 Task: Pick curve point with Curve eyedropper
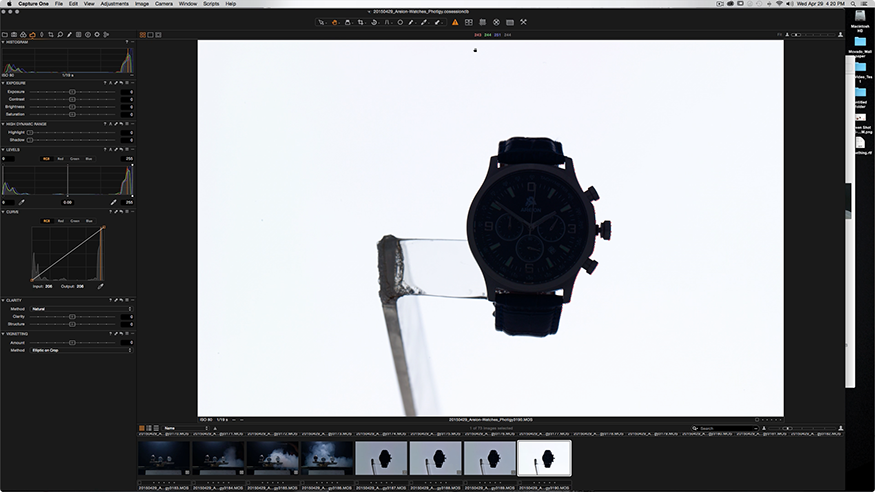100,286
